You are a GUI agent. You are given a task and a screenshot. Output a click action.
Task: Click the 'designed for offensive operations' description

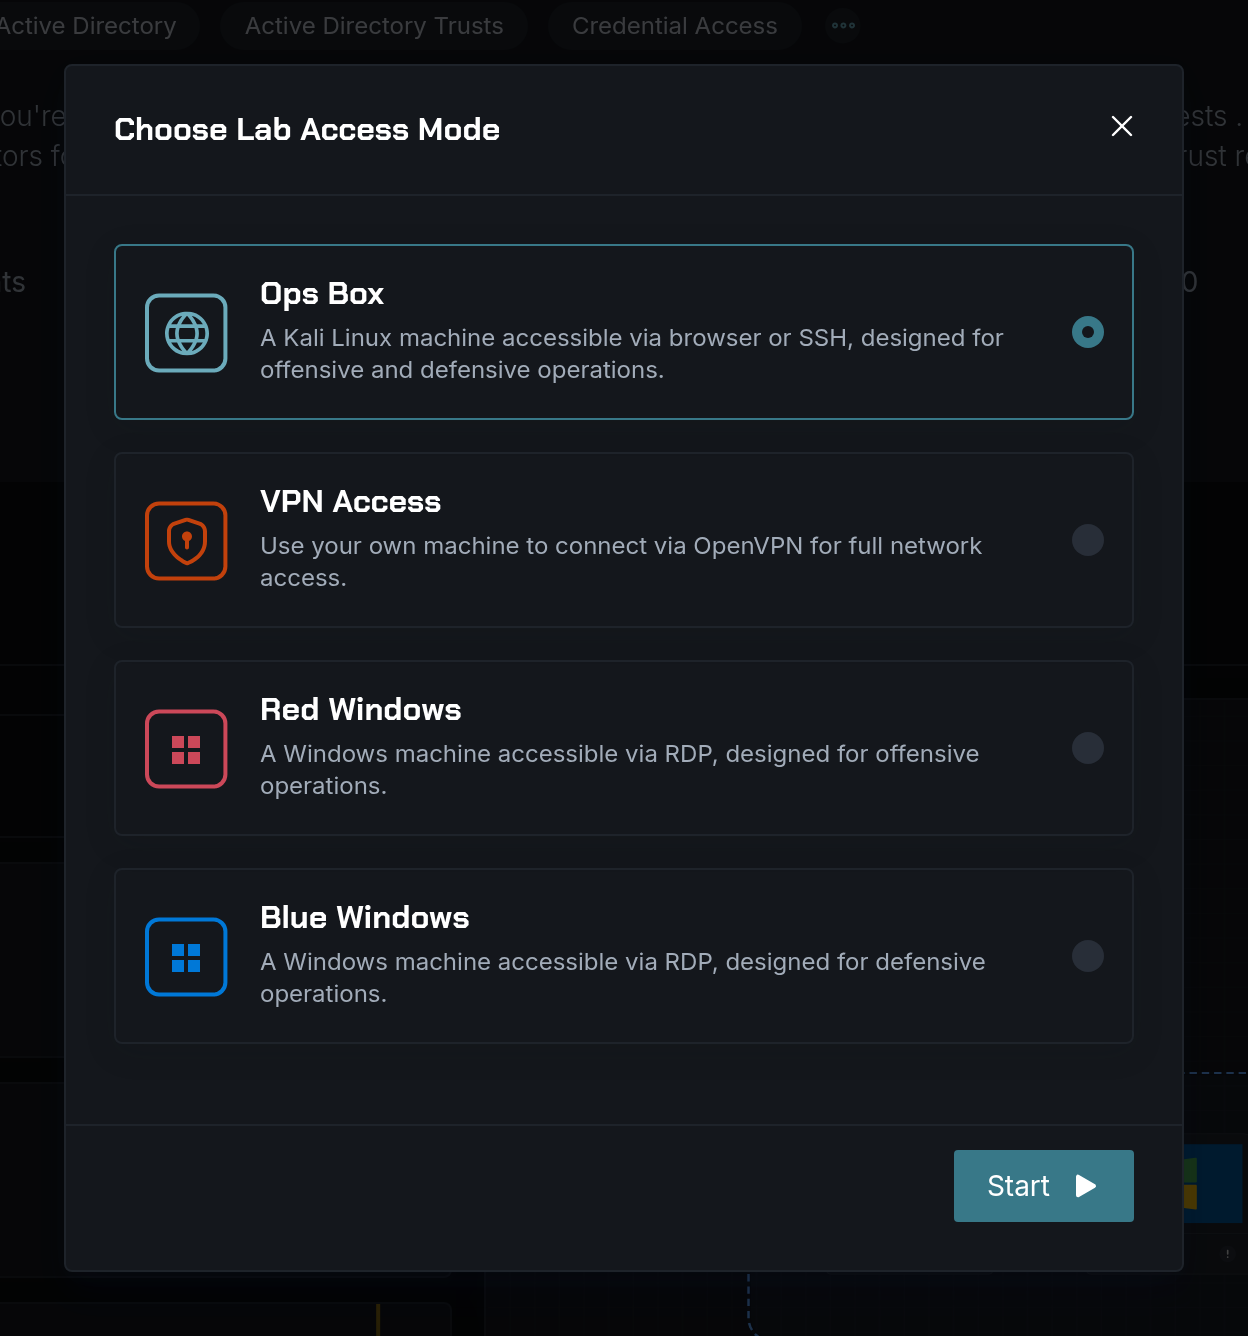(x=620, y=770)
